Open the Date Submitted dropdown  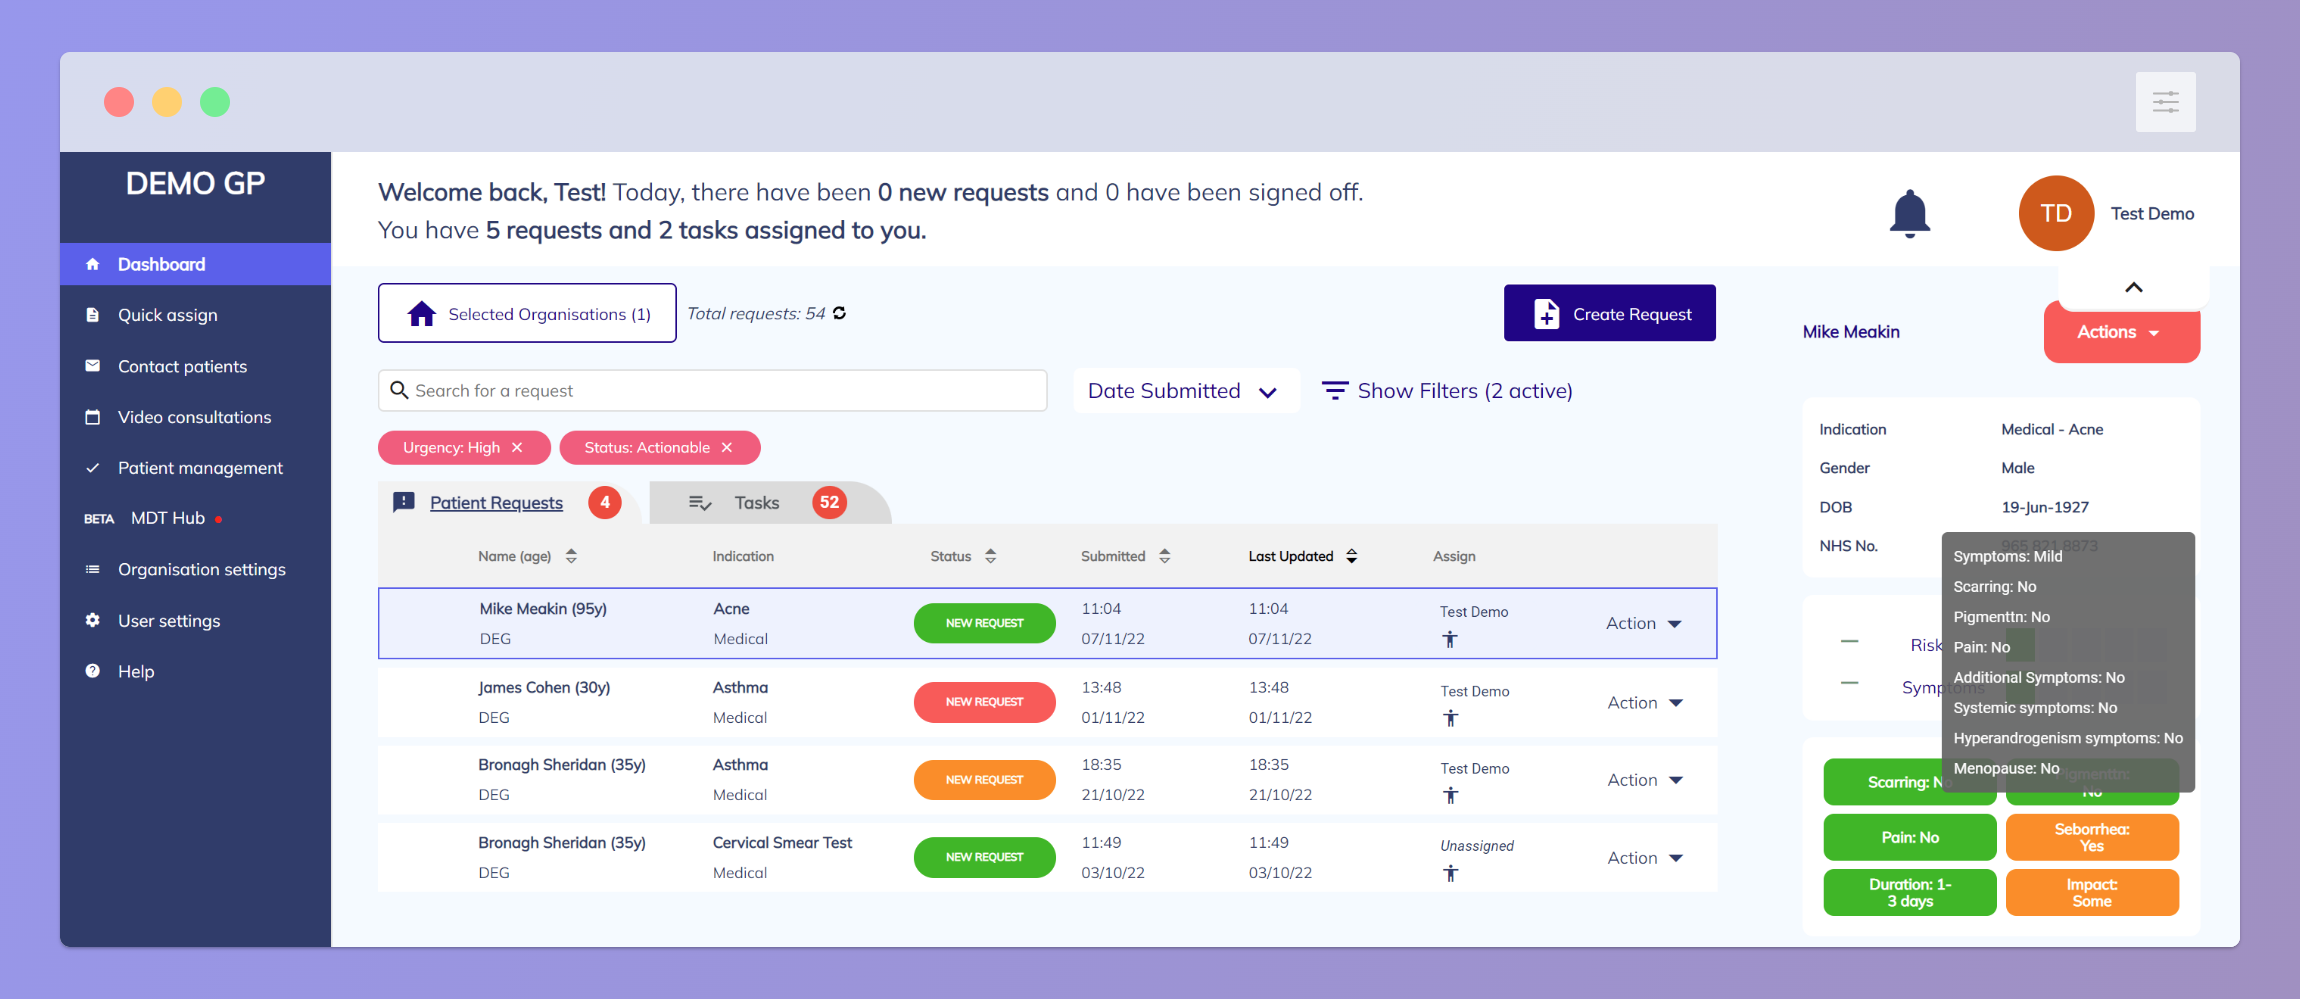coord(1184,391)
